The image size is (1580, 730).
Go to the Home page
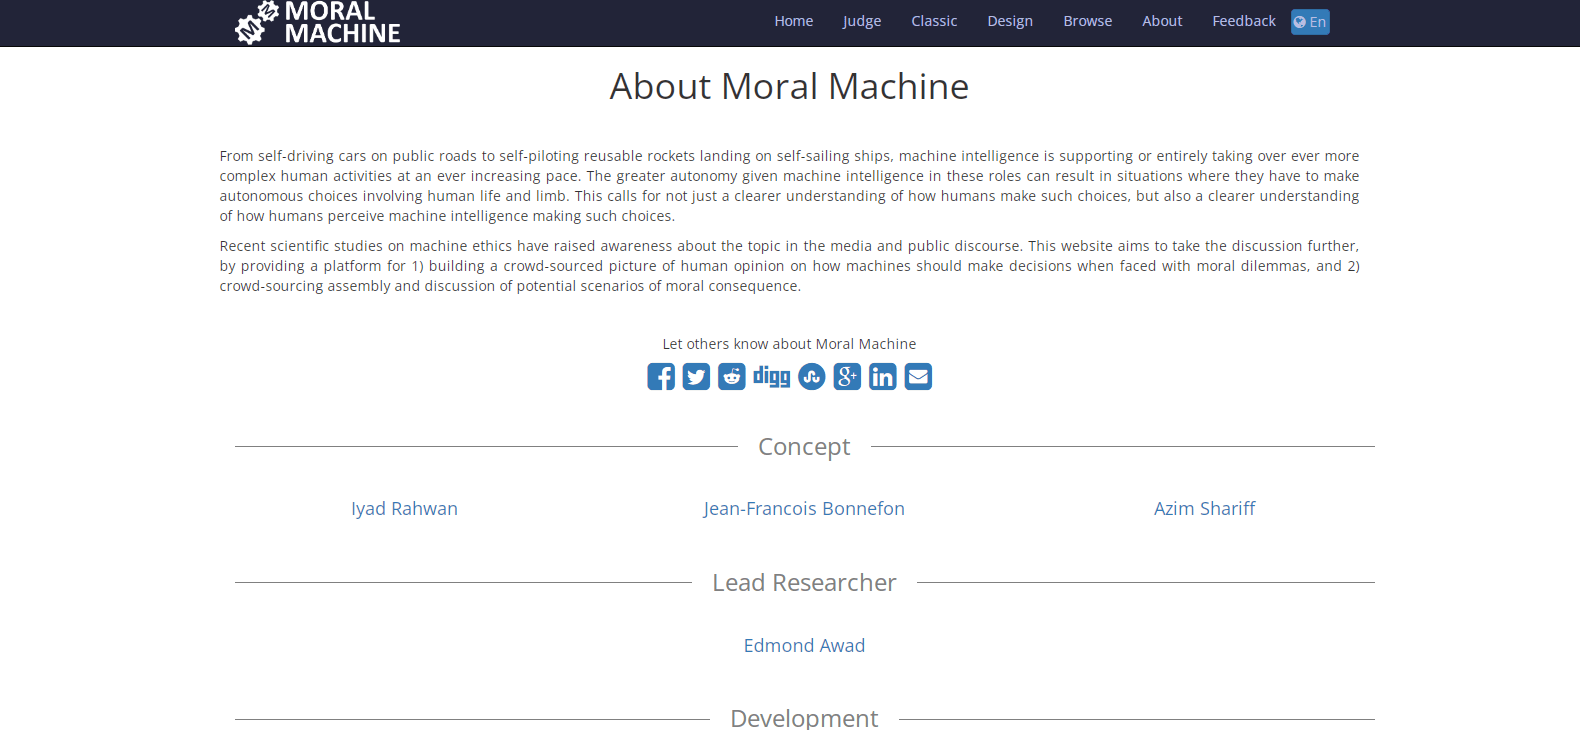794,21
